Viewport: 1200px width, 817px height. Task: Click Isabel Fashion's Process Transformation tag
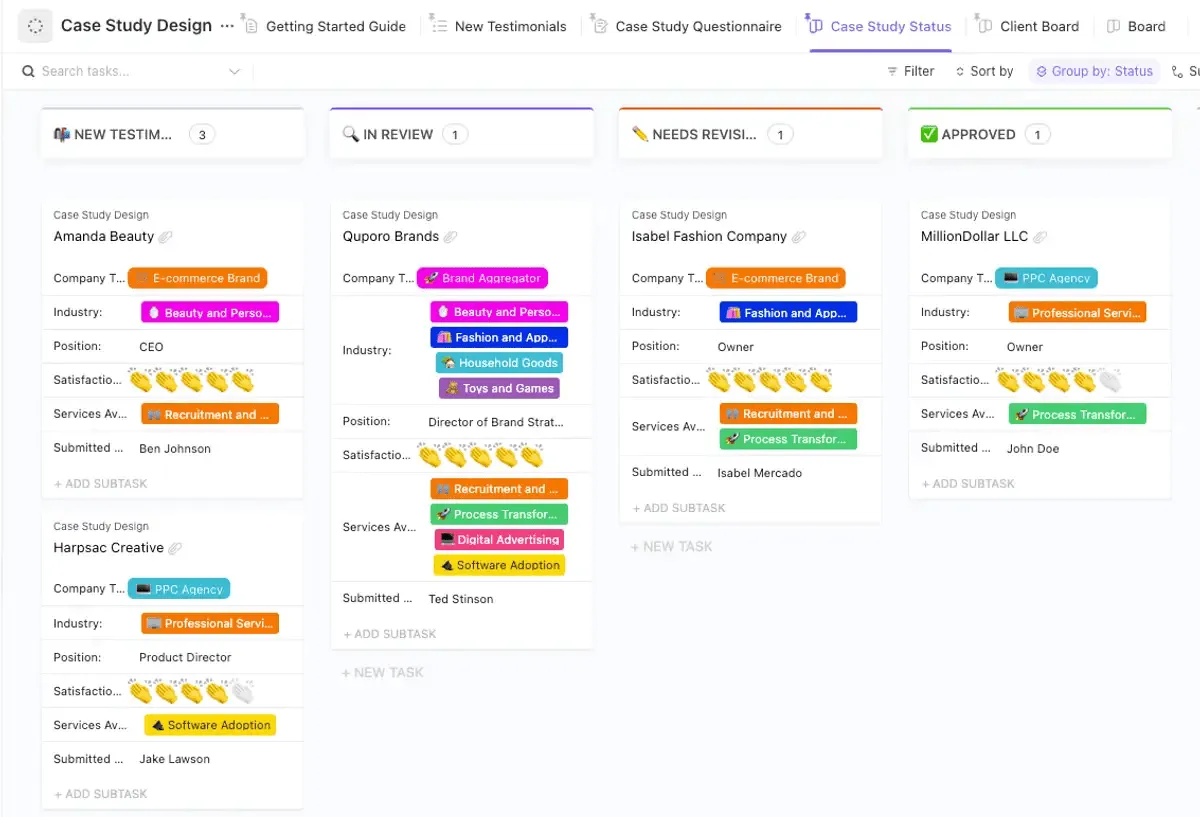coord(788,438)
